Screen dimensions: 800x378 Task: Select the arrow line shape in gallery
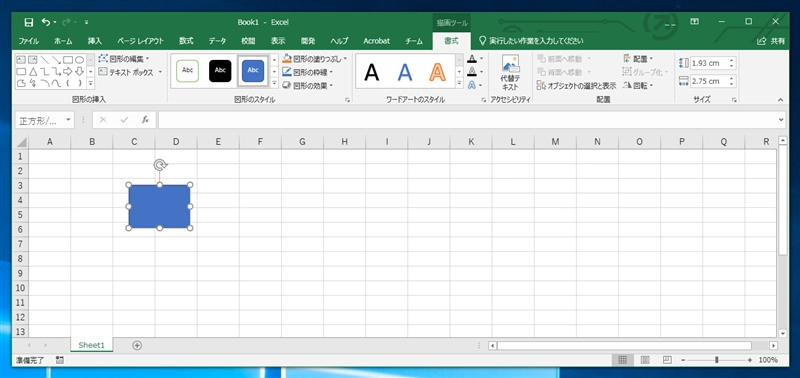(x=56, y=60)
